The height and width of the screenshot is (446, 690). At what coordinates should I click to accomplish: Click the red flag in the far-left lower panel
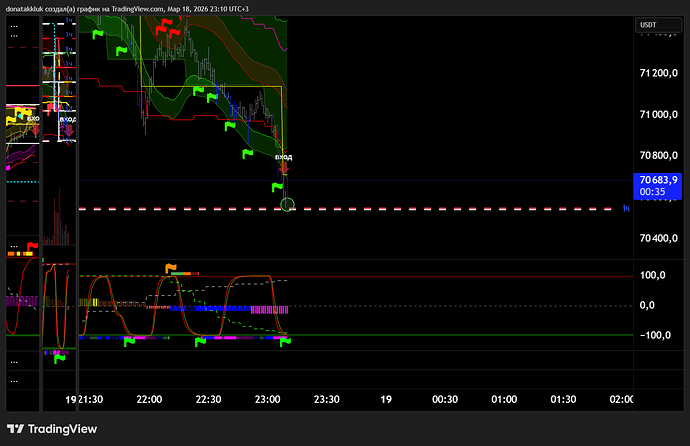coord(31,245)
